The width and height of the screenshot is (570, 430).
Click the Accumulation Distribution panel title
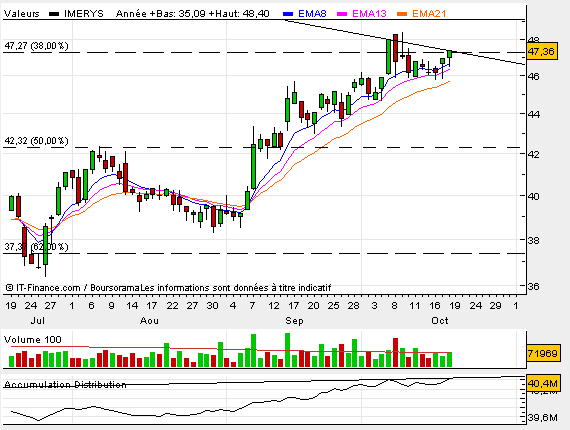tap(65, 385)
